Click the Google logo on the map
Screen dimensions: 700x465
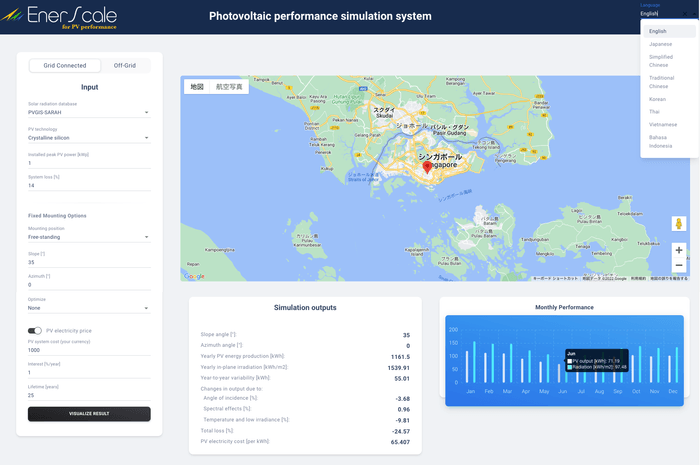194,276
